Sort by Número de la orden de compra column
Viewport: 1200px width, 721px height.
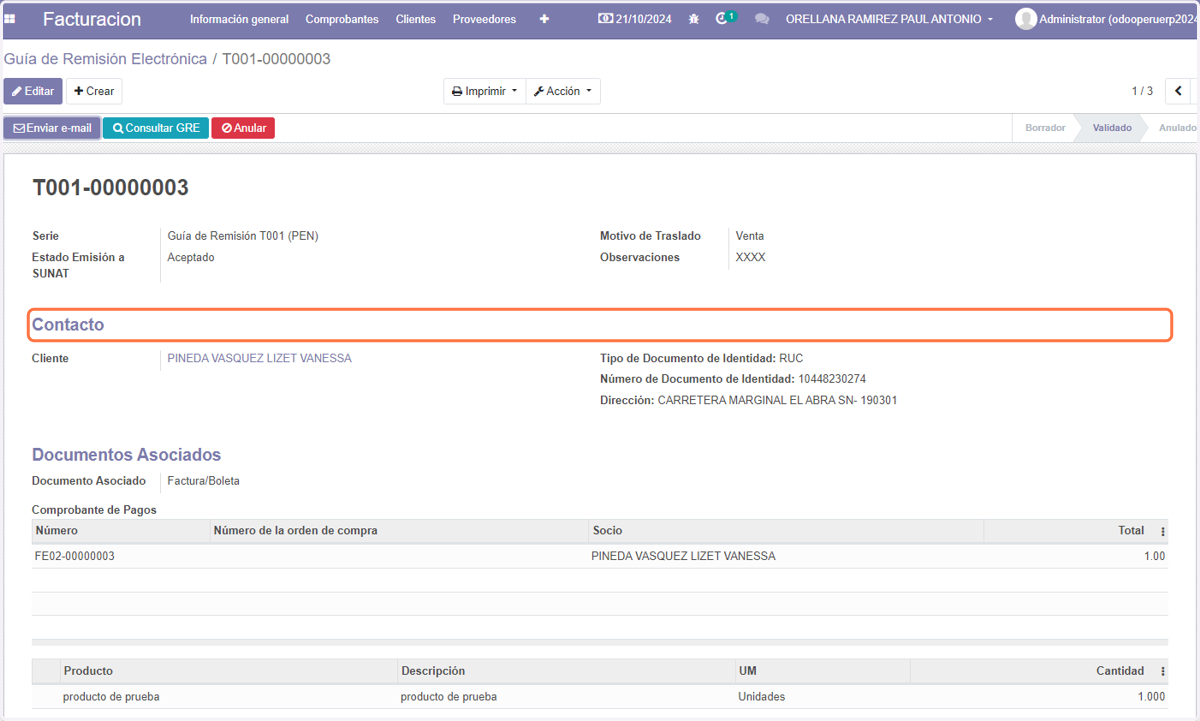click(x=400, y=531)
